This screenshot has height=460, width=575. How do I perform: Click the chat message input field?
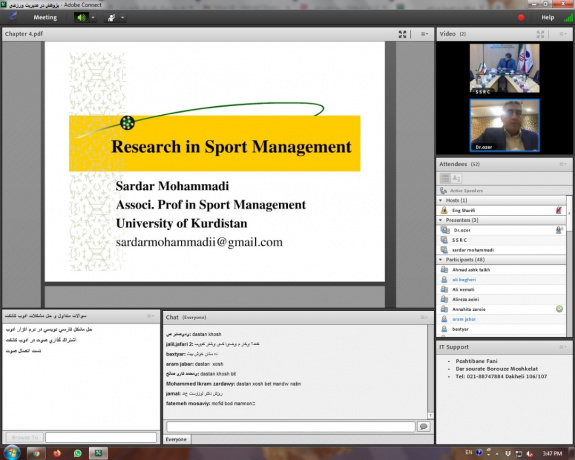point(290,427)
